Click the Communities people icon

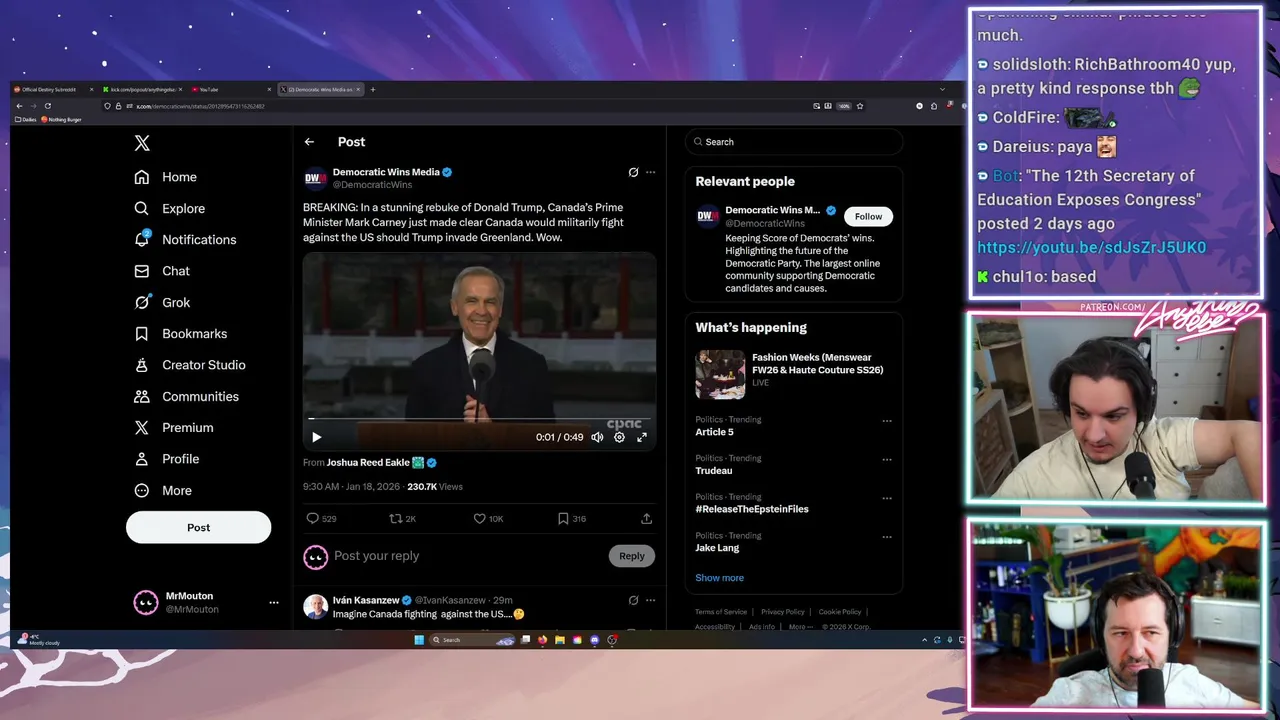click(142, 396)
